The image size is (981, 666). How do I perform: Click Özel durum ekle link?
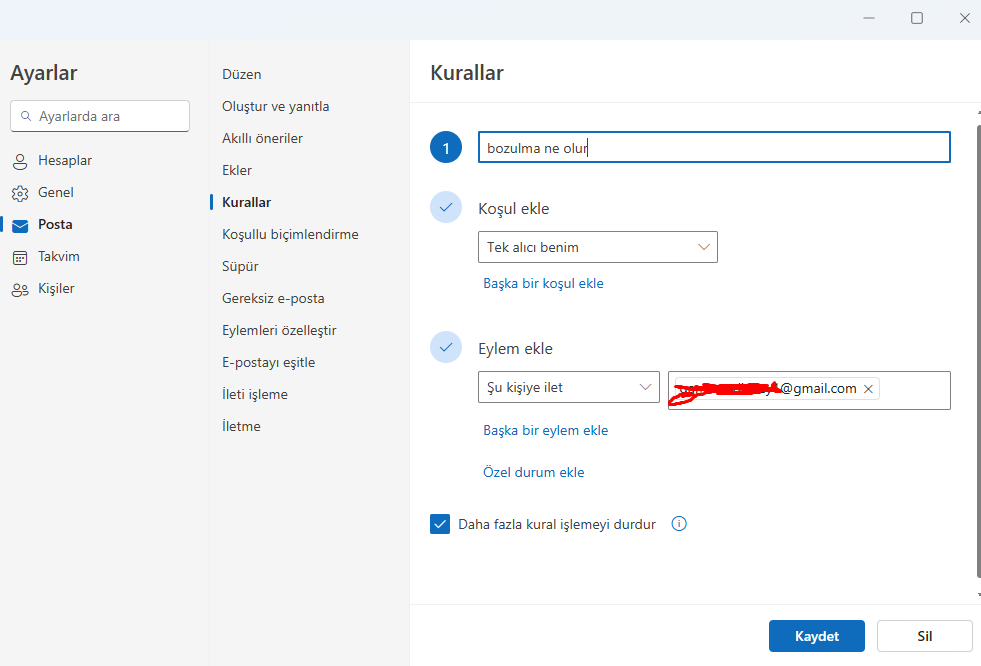pyautogui.click(x=534, y=472)
